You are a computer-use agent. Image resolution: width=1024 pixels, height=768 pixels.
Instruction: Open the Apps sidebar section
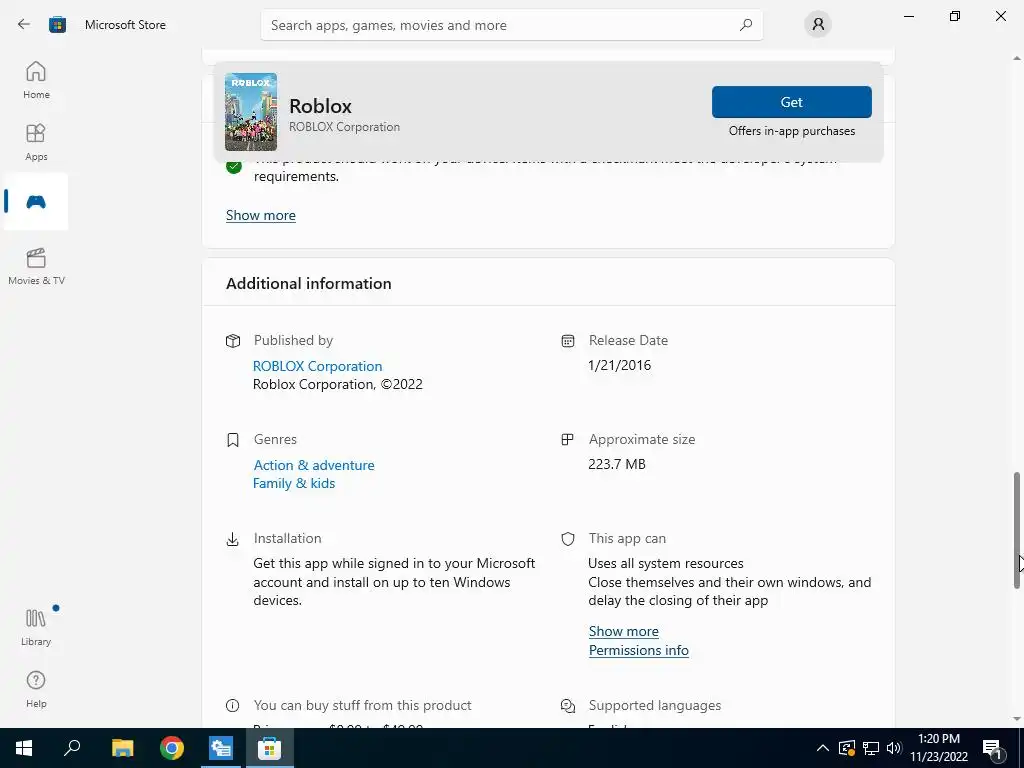pos(36,142)
